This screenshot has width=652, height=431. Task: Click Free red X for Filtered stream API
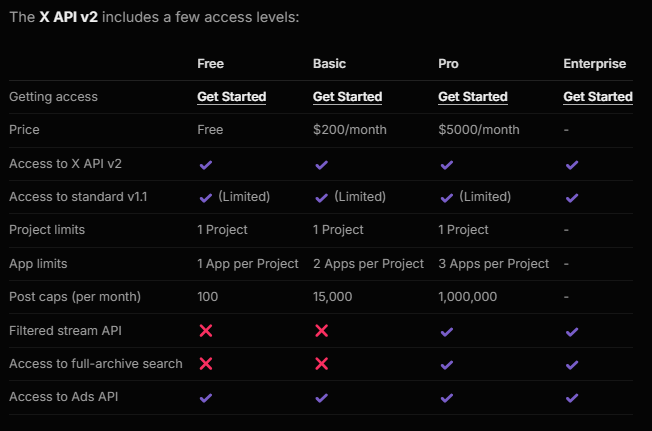click(x=206, y=331)
